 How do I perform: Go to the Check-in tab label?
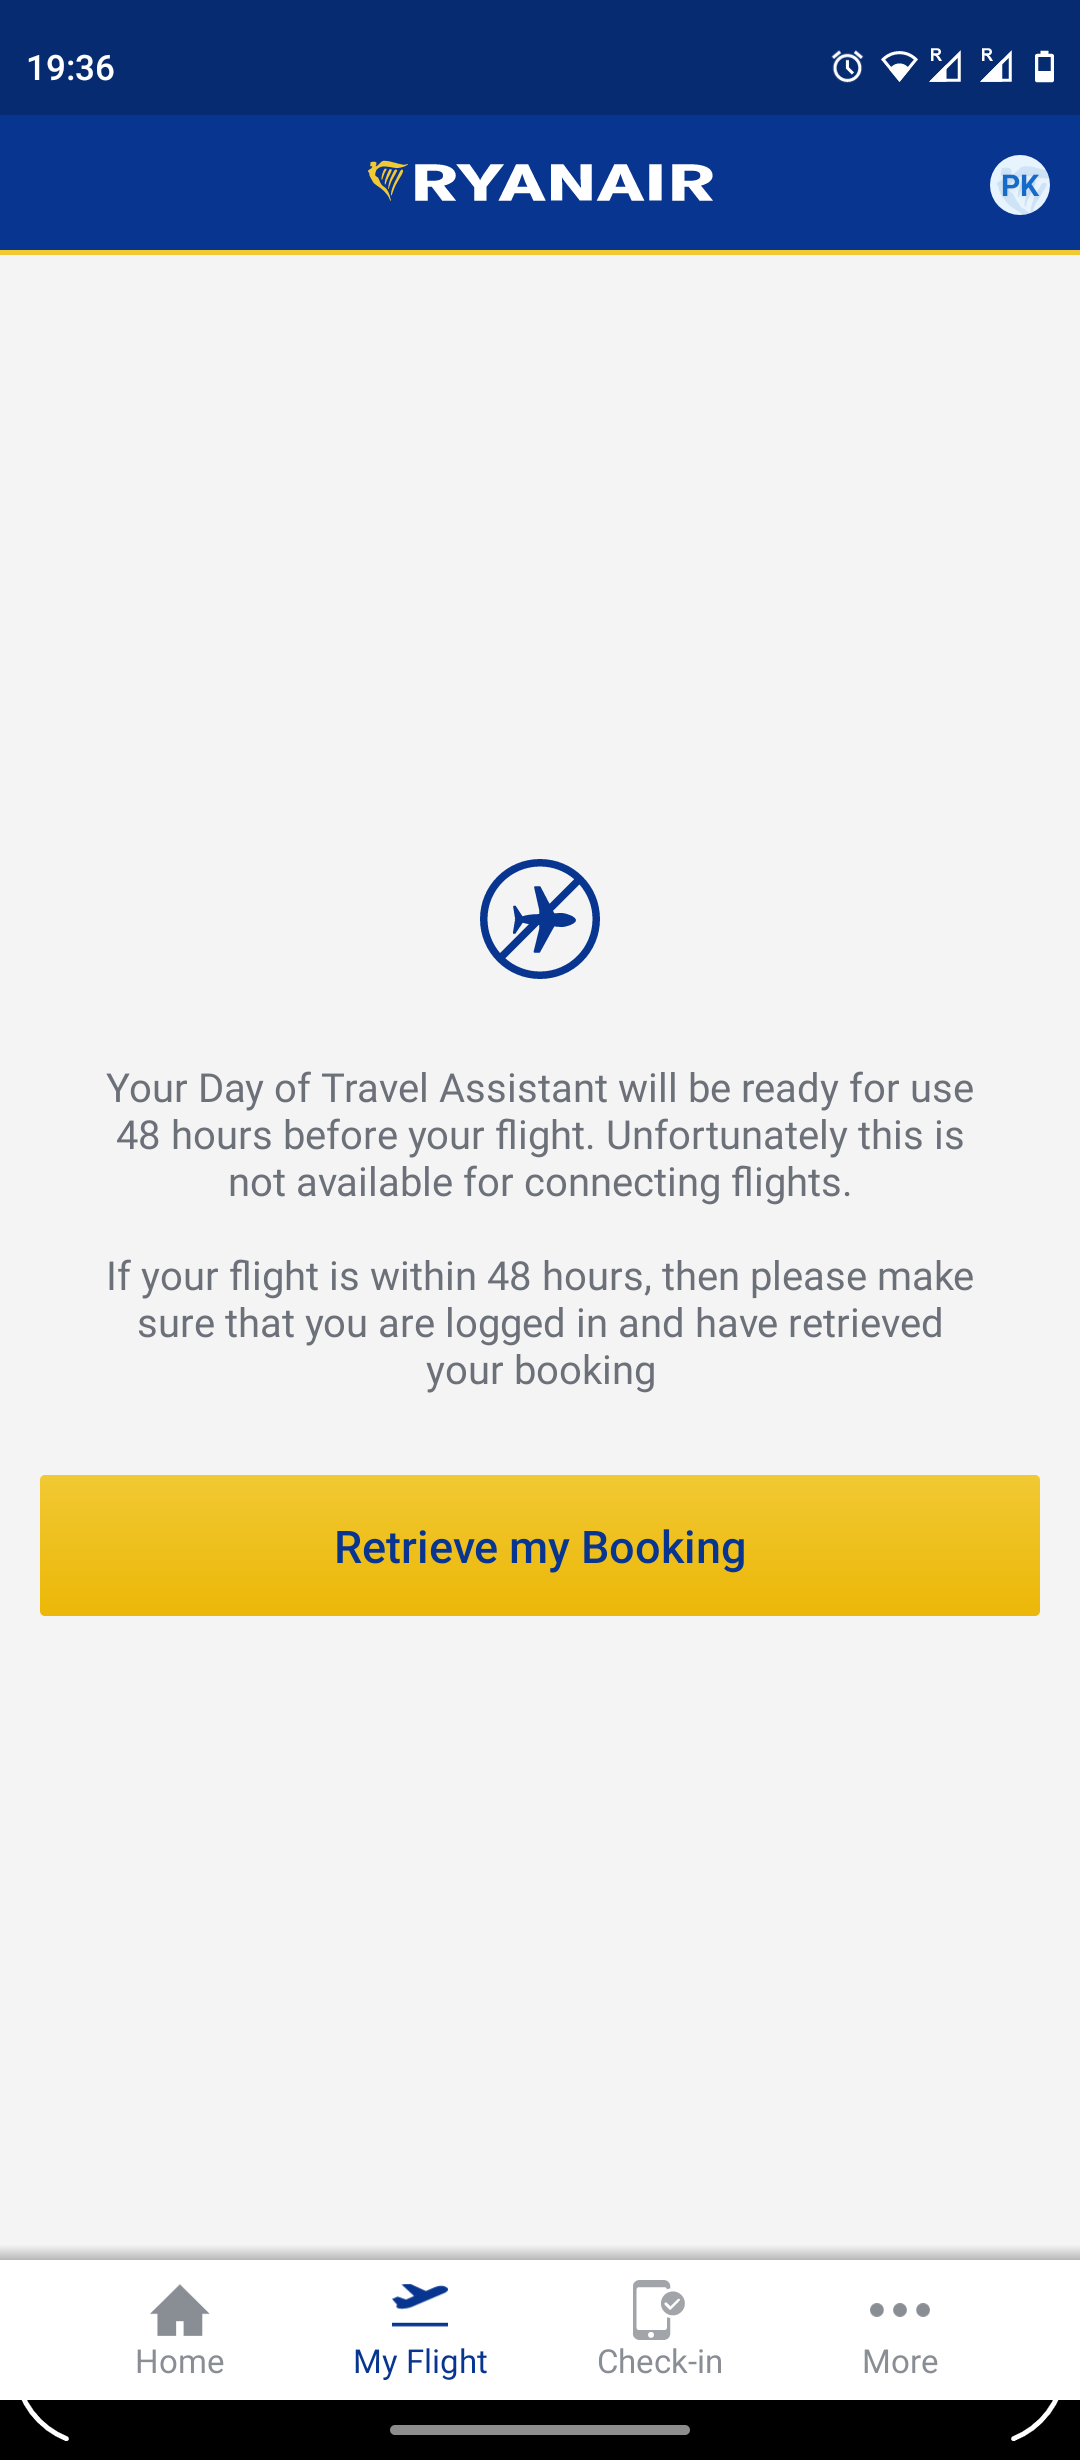pos(660,2362)
